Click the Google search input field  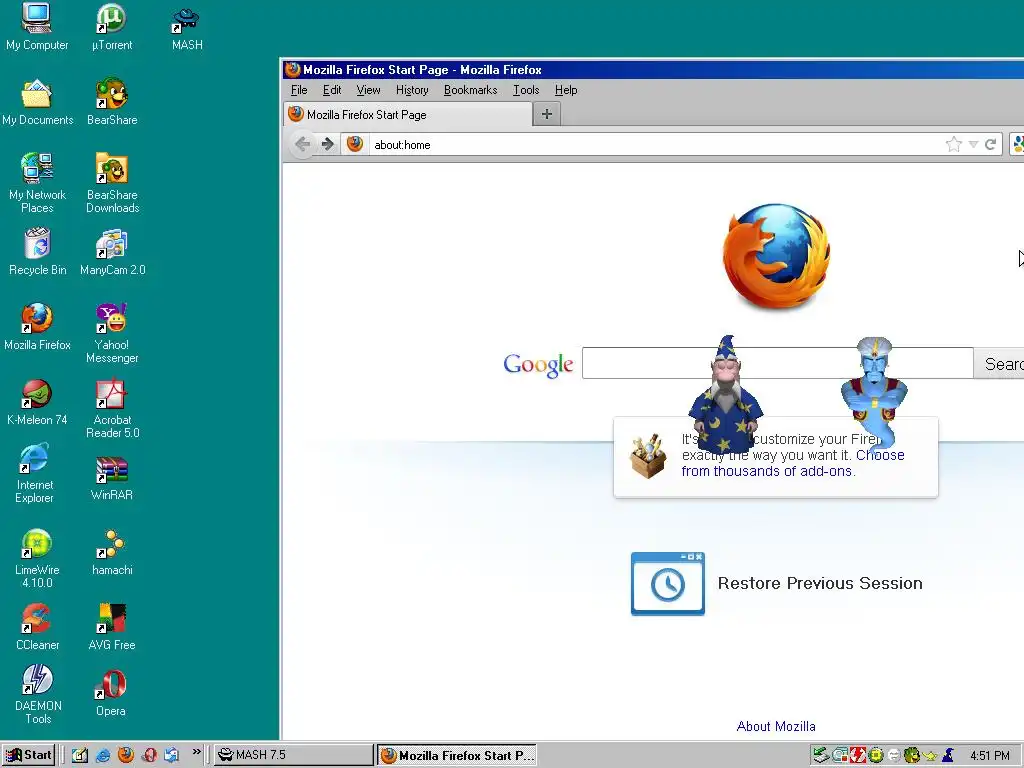click(x=777, y=363)
